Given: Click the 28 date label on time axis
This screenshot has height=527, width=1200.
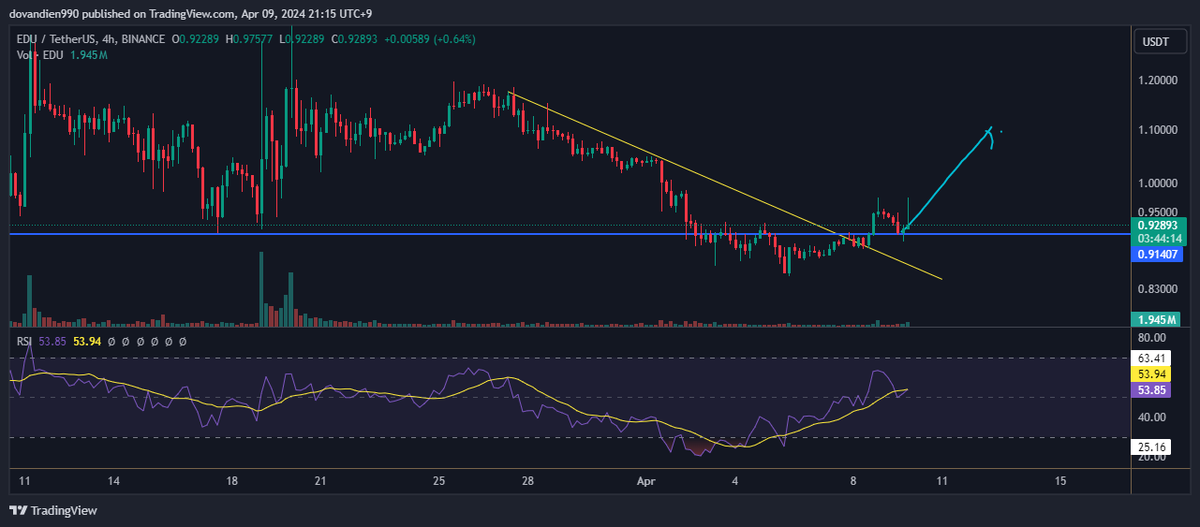Looking at the screenshot, I should point(528,481).
